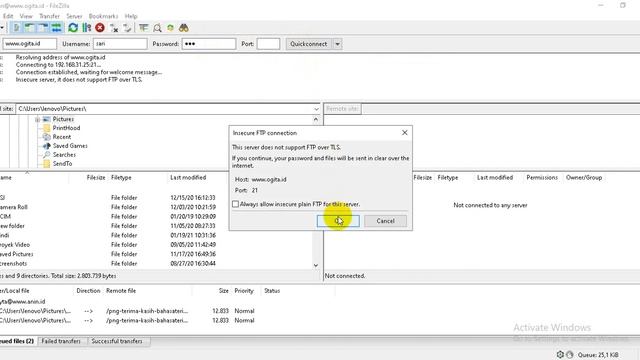Open the Quickconnect history dropdown arrow
The image size is (640, 360).
[x=338, y=44]
